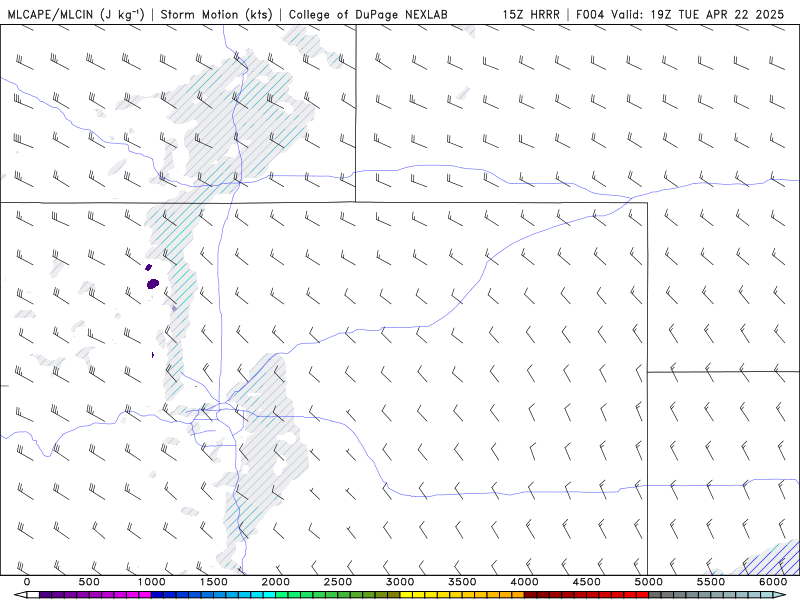Screen dimensions: 800x600
Task: Click the 3500 label on the color scale
Action: 462,582
